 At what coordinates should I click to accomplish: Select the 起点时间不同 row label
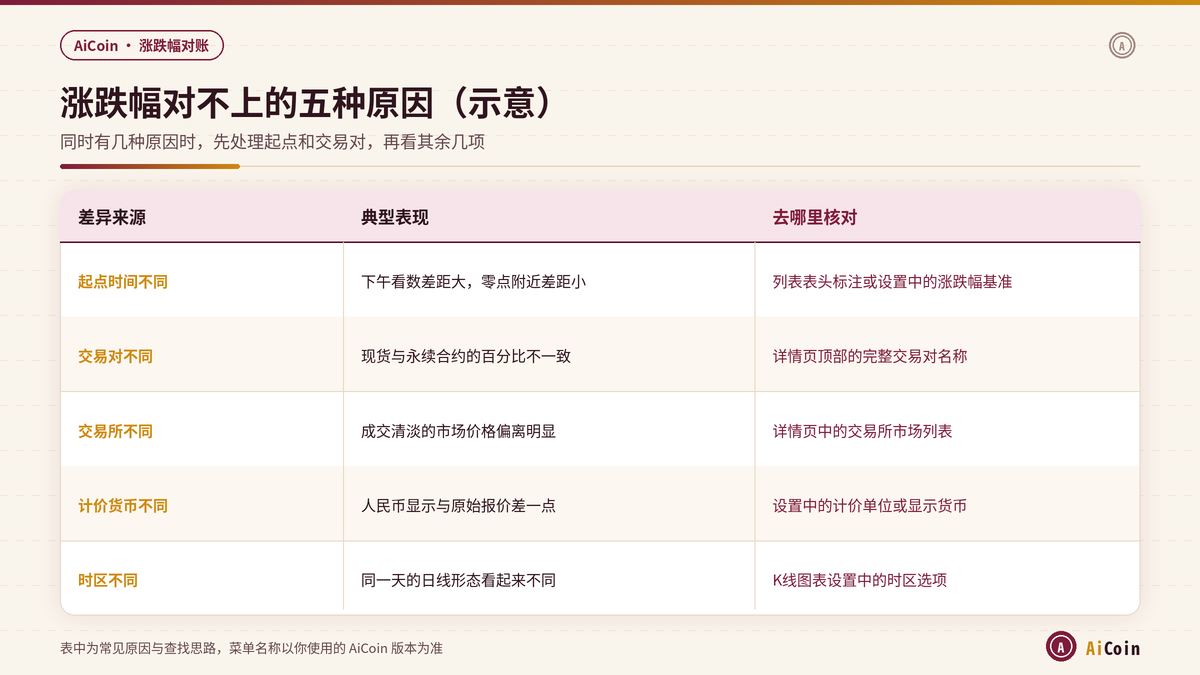pos(123,282)
